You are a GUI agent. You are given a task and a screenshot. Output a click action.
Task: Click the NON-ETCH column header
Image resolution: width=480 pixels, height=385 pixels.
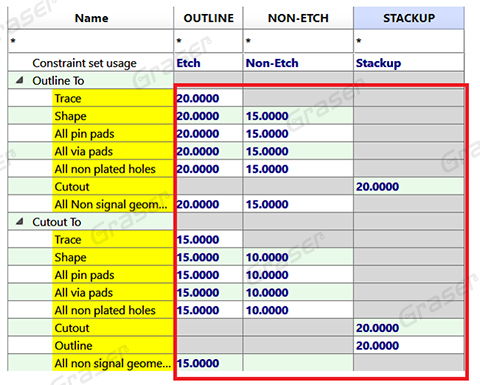298,18
